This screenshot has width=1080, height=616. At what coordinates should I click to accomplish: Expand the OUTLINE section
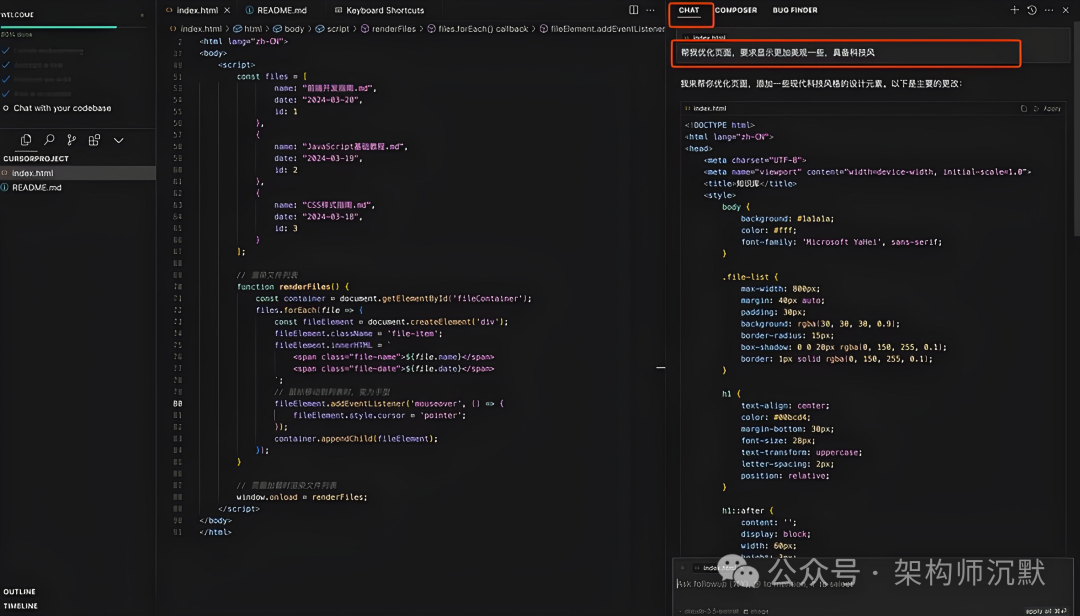(x=20, y=592)
